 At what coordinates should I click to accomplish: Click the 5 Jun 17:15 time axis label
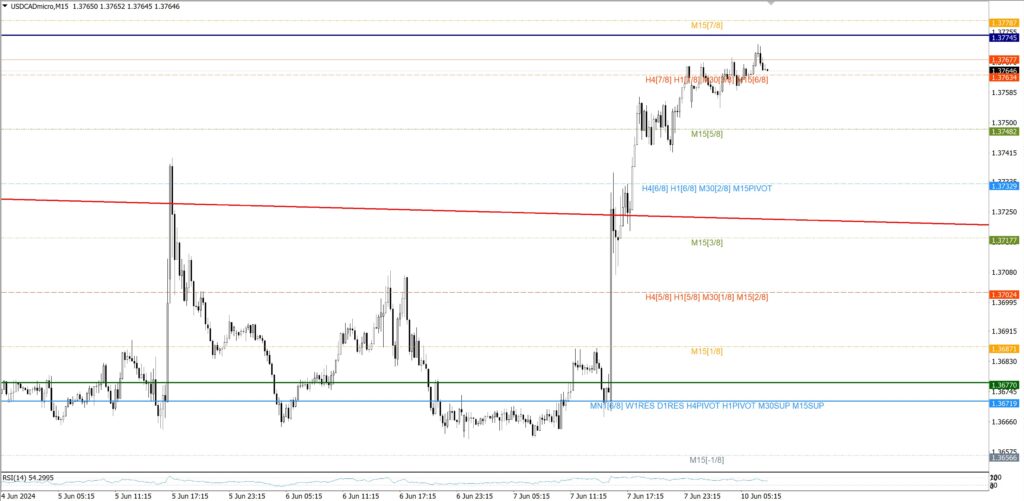190,495
